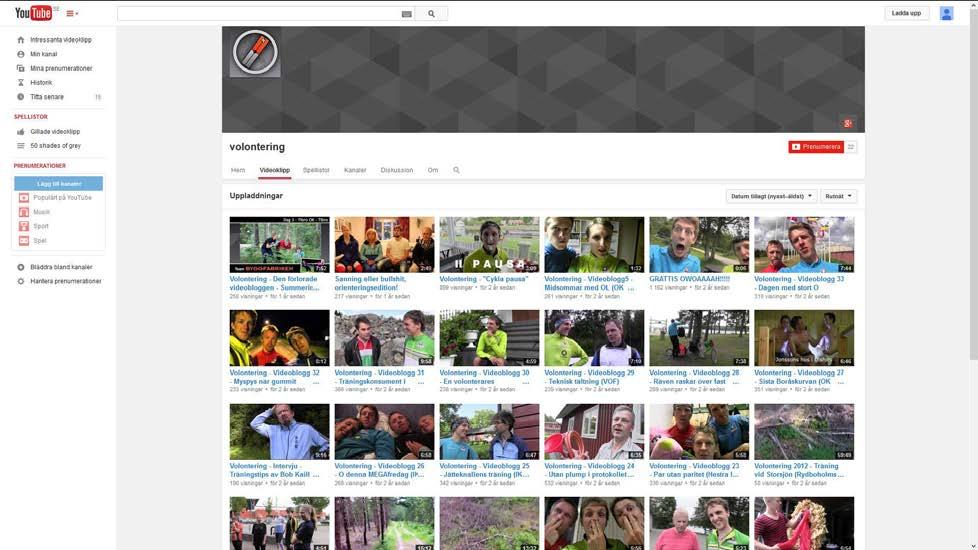Open the Den förlorade videobloggen thumbnail
The height and width of the screenshot is (550, 978).
point(279,245)
